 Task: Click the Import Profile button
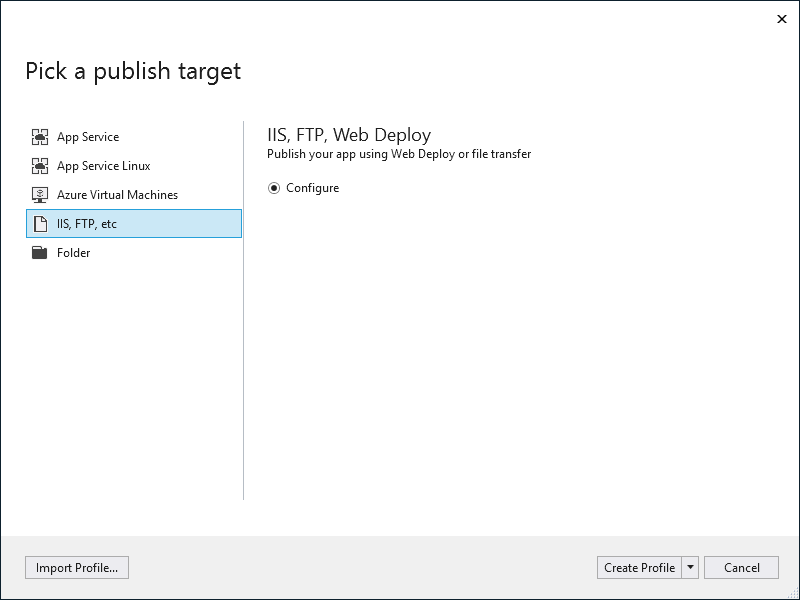pos(77,567)
